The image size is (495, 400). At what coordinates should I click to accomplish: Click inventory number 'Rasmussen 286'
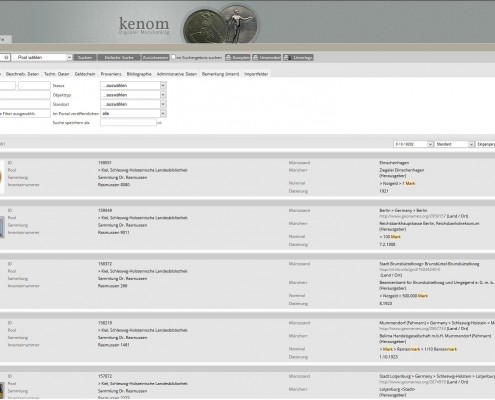tap(112, 286)
